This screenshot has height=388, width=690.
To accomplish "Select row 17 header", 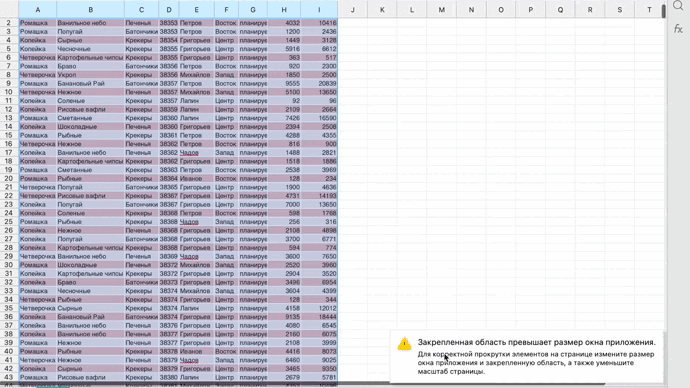I will (x=9, y=153).
